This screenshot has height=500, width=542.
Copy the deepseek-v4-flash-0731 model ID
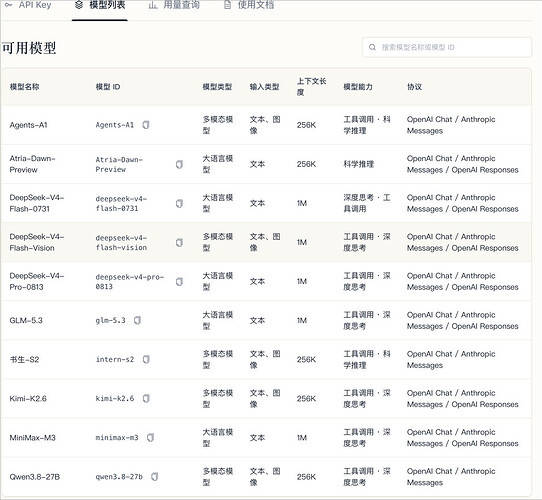pos(179,203)
